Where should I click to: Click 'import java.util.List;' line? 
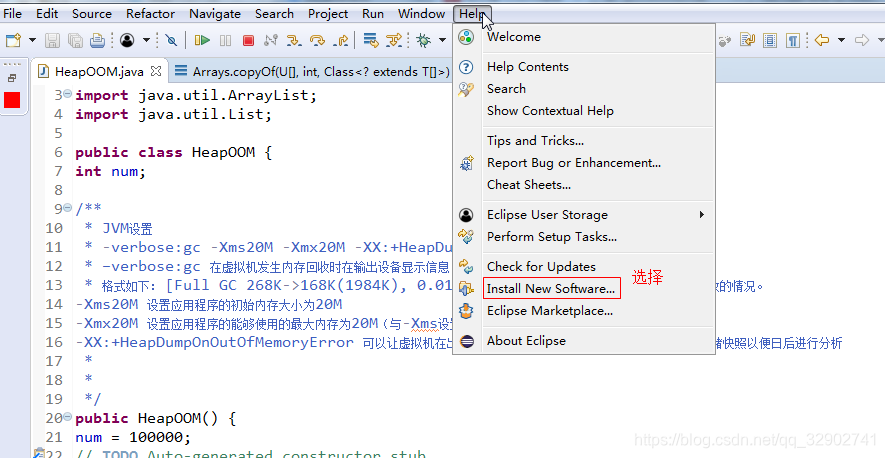(173, 115)
